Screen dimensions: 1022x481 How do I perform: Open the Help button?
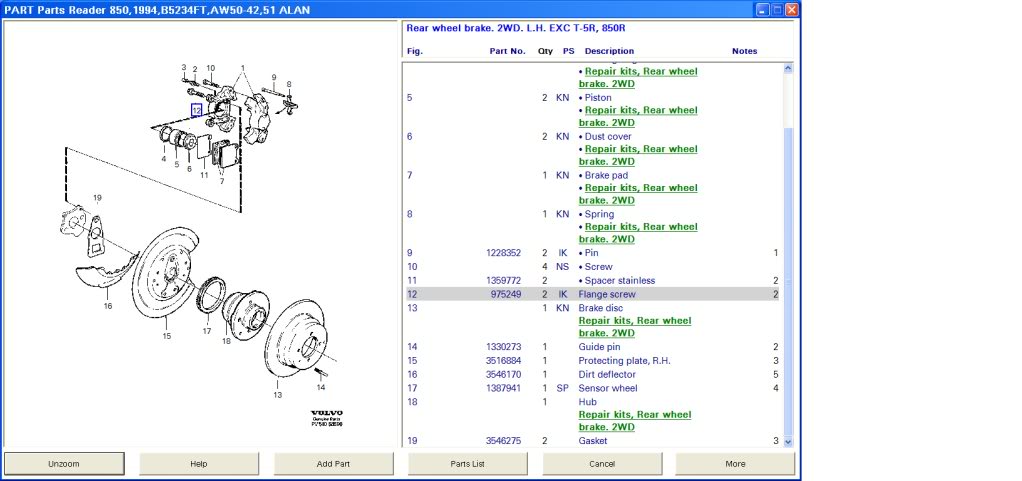click(199, 464)
